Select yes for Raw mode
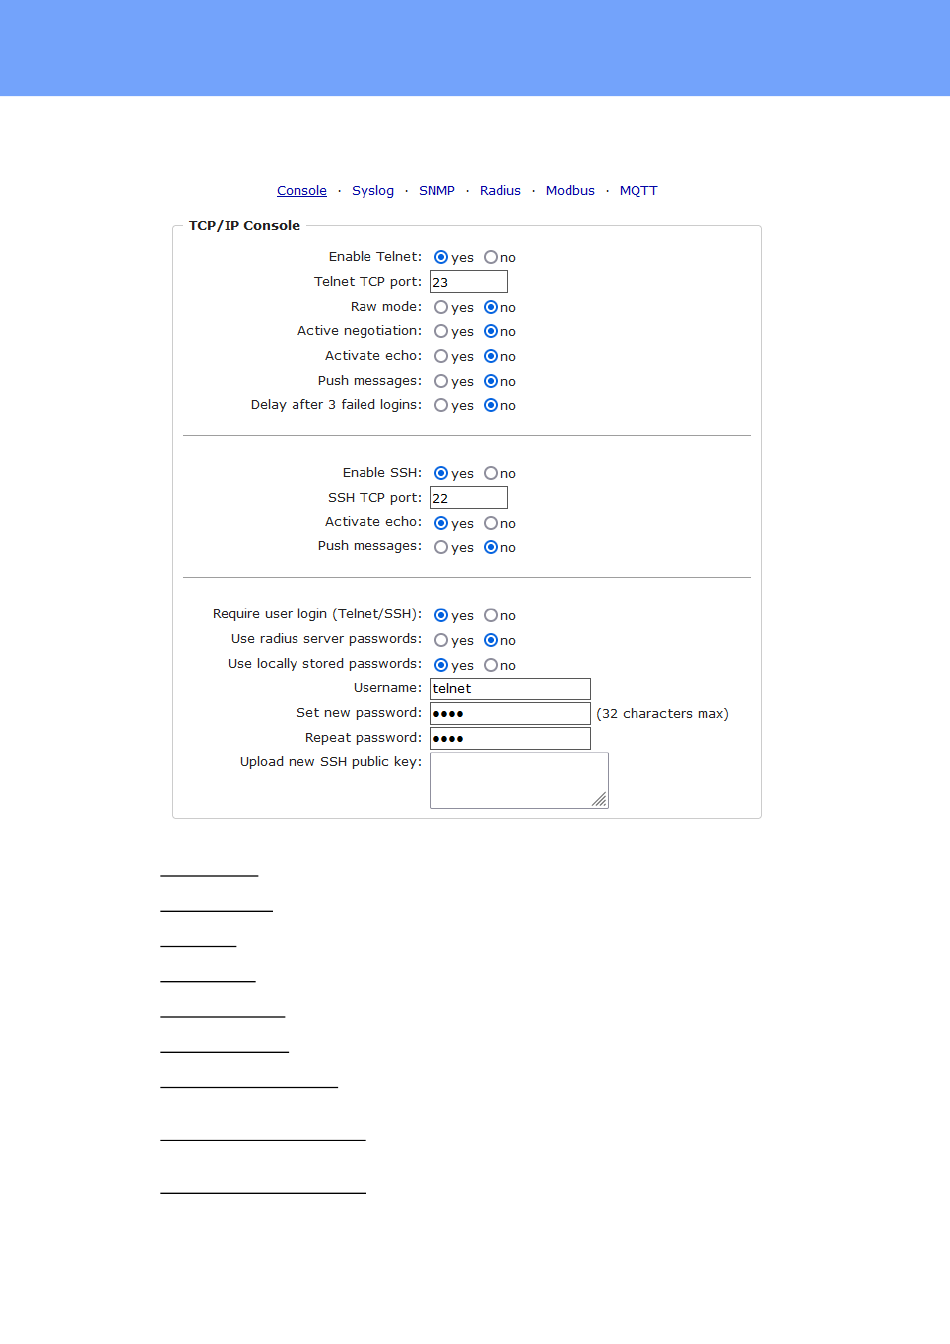 pyautogui.click(x=441, y=307)
